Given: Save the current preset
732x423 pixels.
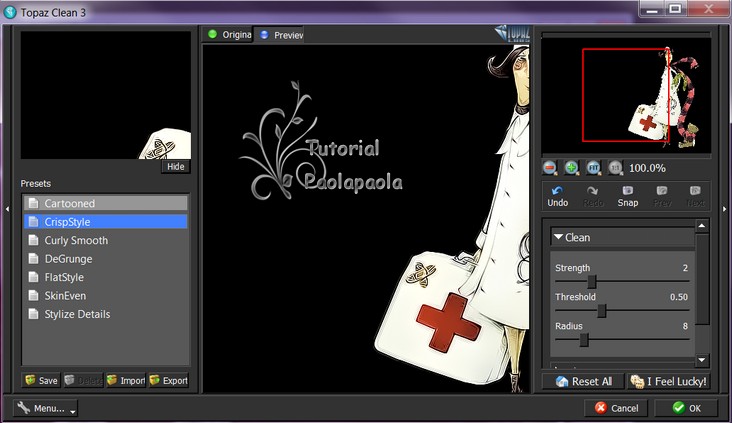Looking at the screenshot, I should pyautogui.click(x=42, y=381).
